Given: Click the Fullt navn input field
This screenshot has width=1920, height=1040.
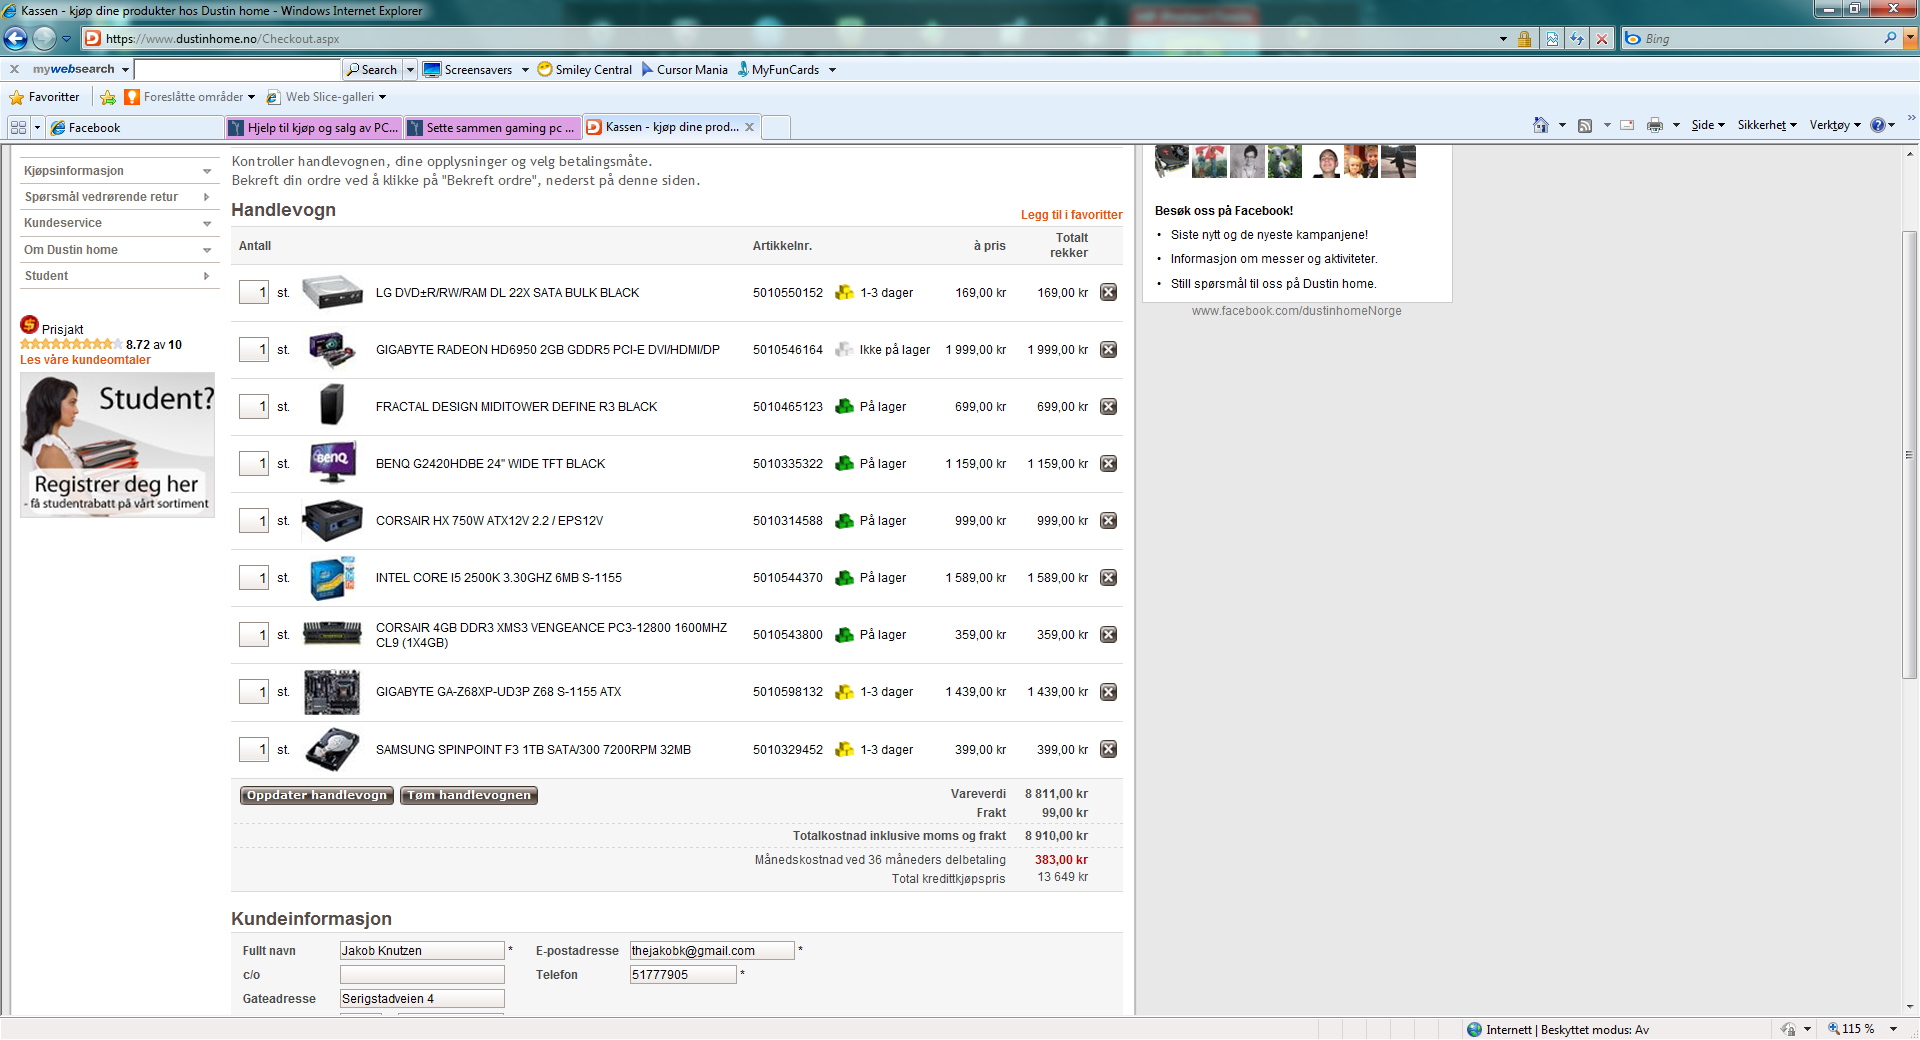Looking at the screenshot, I should (422, 950).
